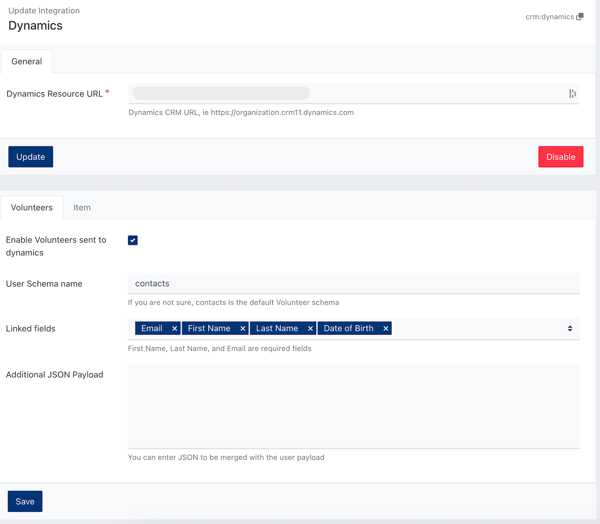Click the crm:dynamics text
Screen dimensions: 600x524
(x=549, y=17)
